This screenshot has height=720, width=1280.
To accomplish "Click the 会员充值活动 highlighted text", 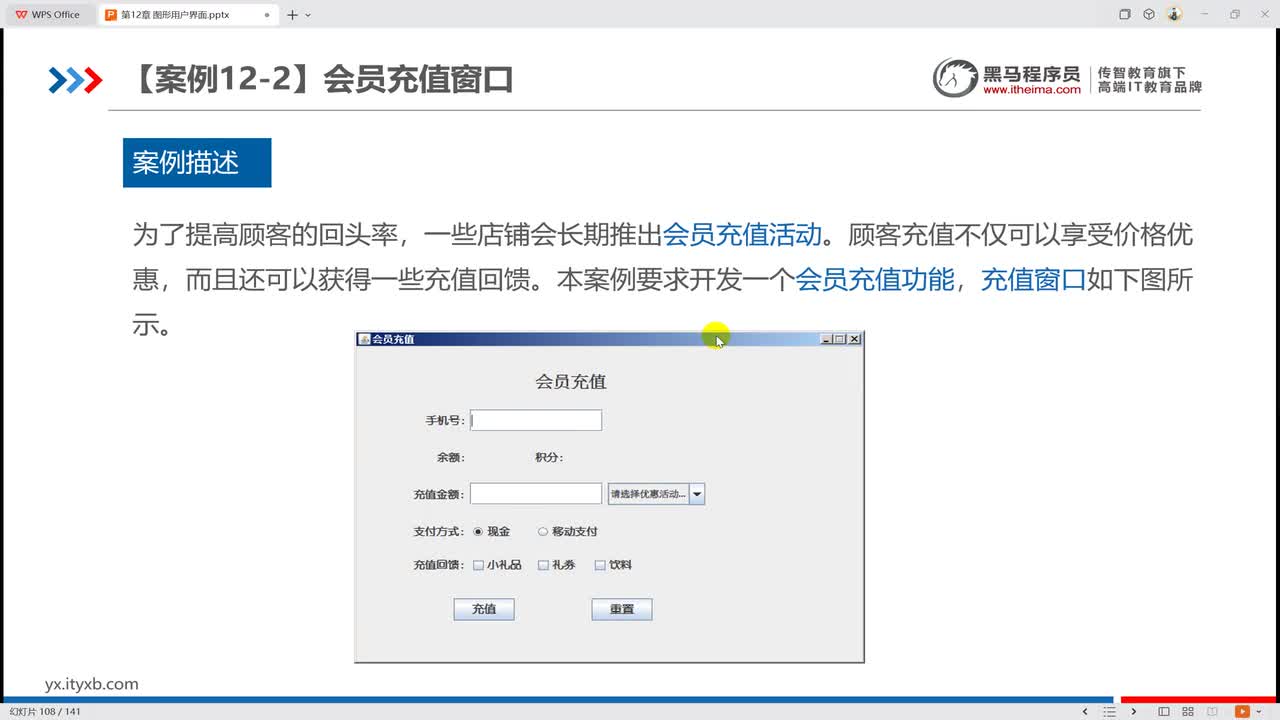I will [x=742, y=235].
